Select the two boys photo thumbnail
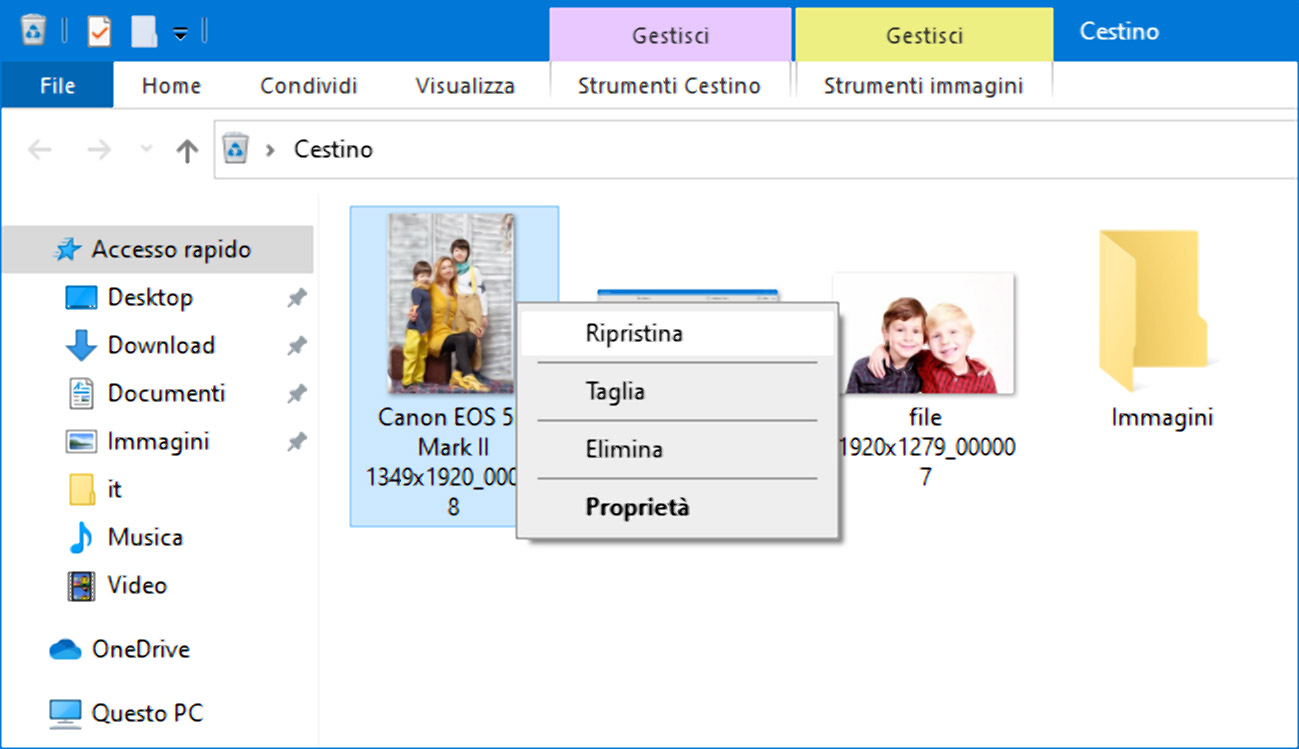The image size is (1299, 749). [923, 335]
